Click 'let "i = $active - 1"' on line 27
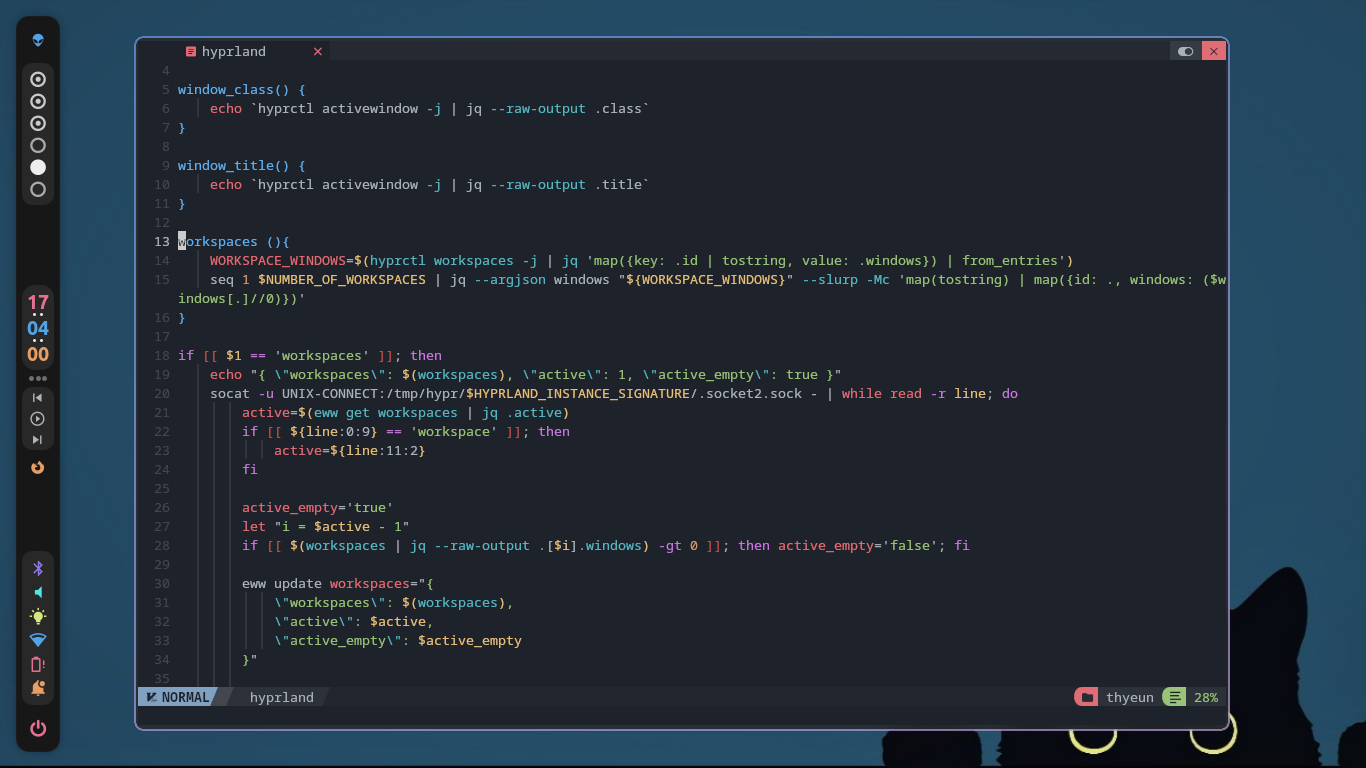The width and height of the screenshot is (1366, 768). [326, 526]
